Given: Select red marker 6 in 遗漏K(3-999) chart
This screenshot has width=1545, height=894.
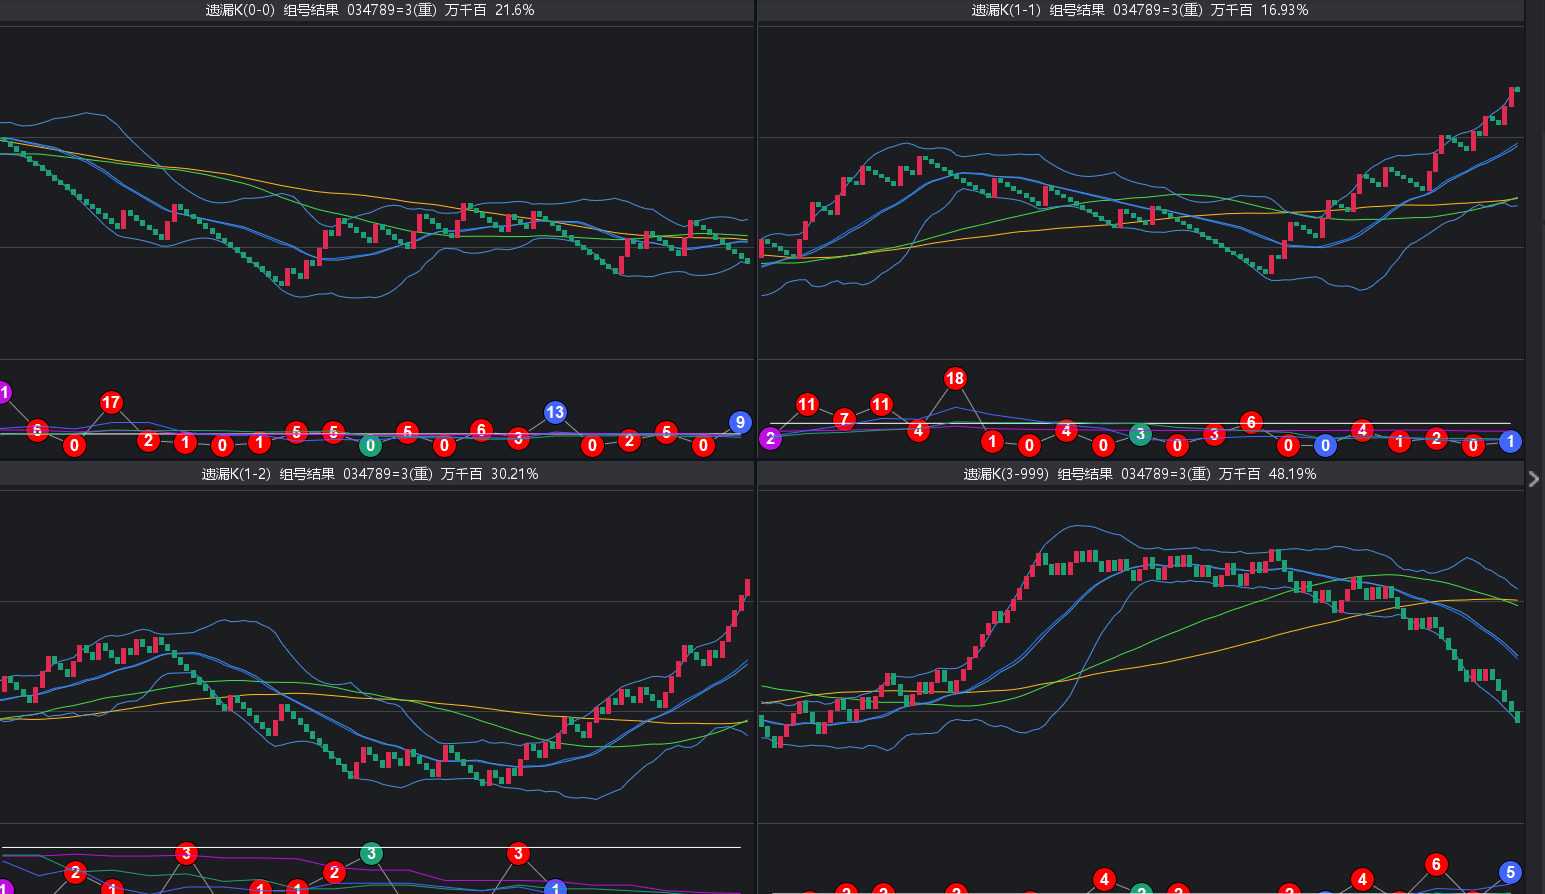Looking at the screenshot, I should coord(1436,864).
